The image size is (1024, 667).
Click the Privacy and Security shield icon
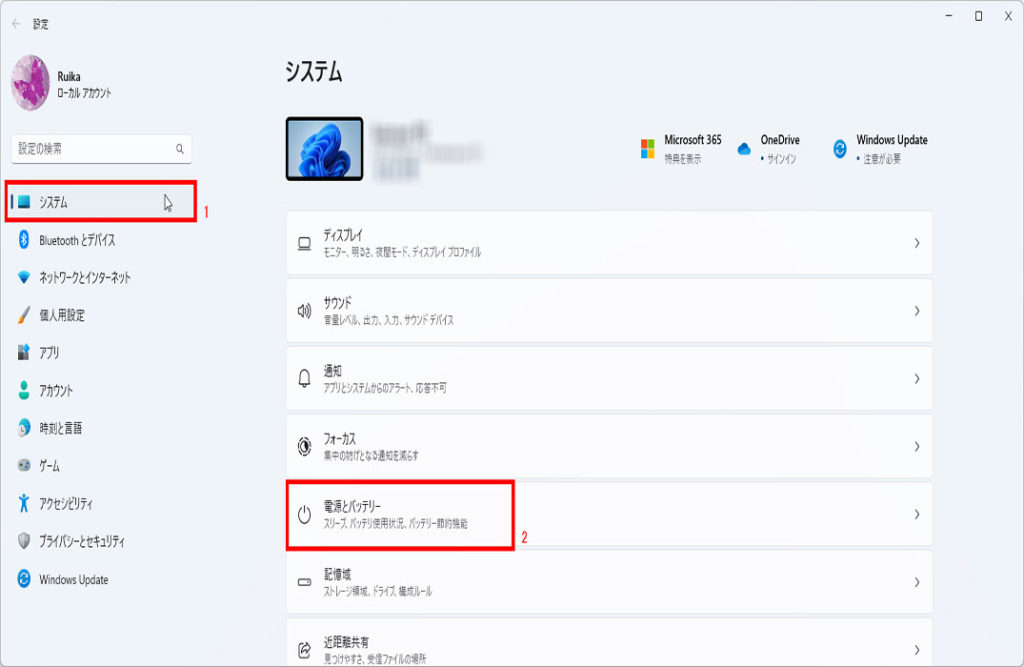pos(24,541)
